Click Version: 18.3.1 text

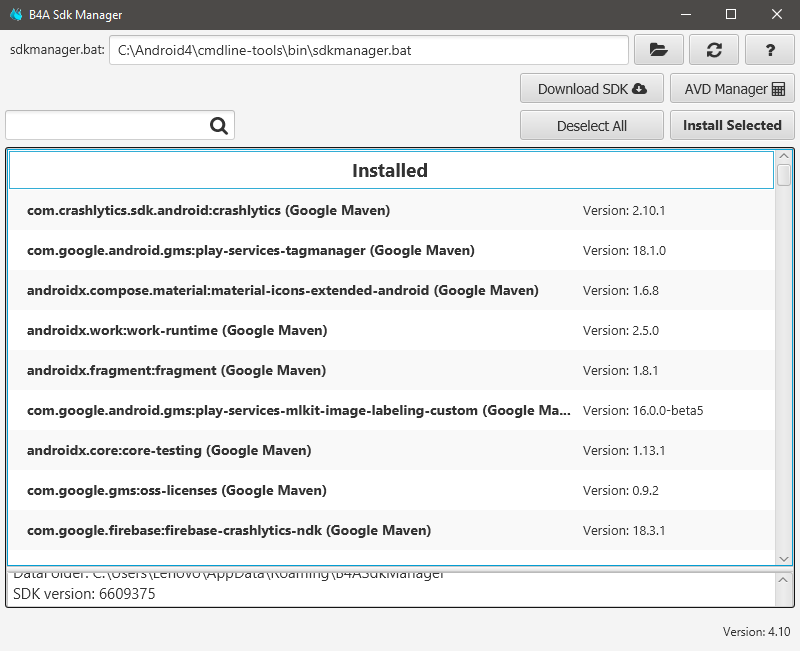[624, 531]
